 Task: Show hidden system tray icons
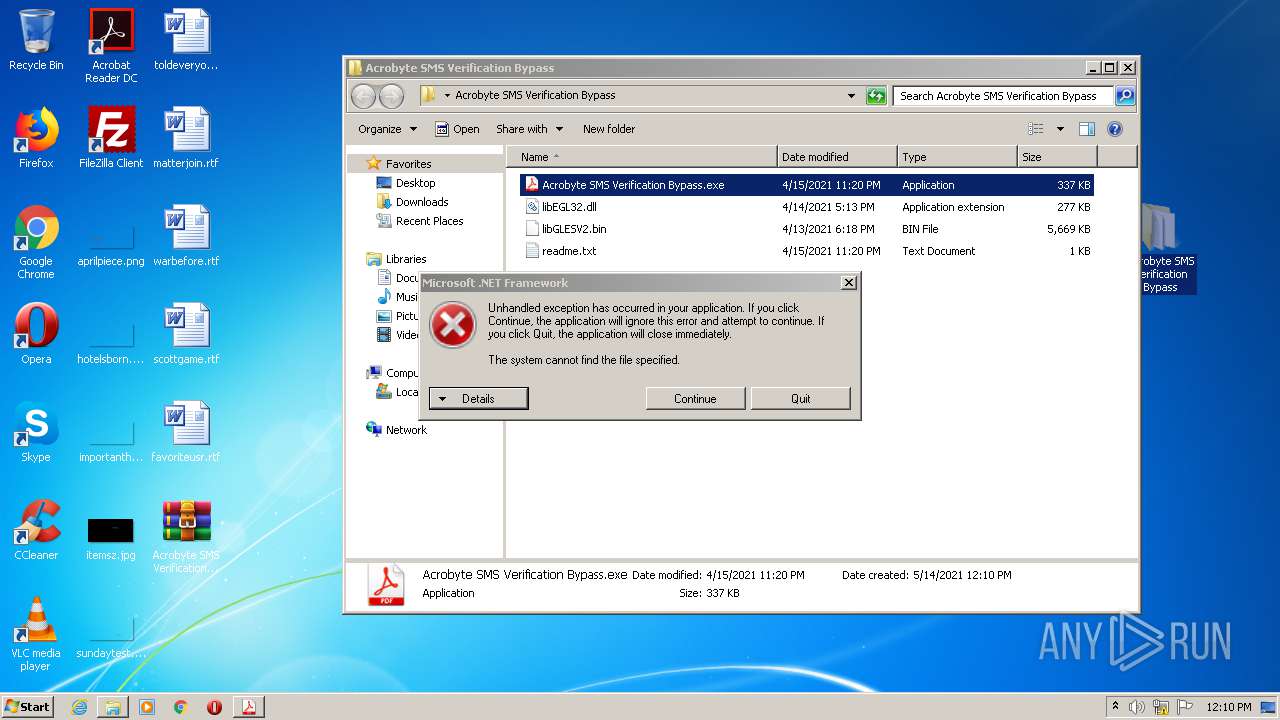click(1115, 707)
